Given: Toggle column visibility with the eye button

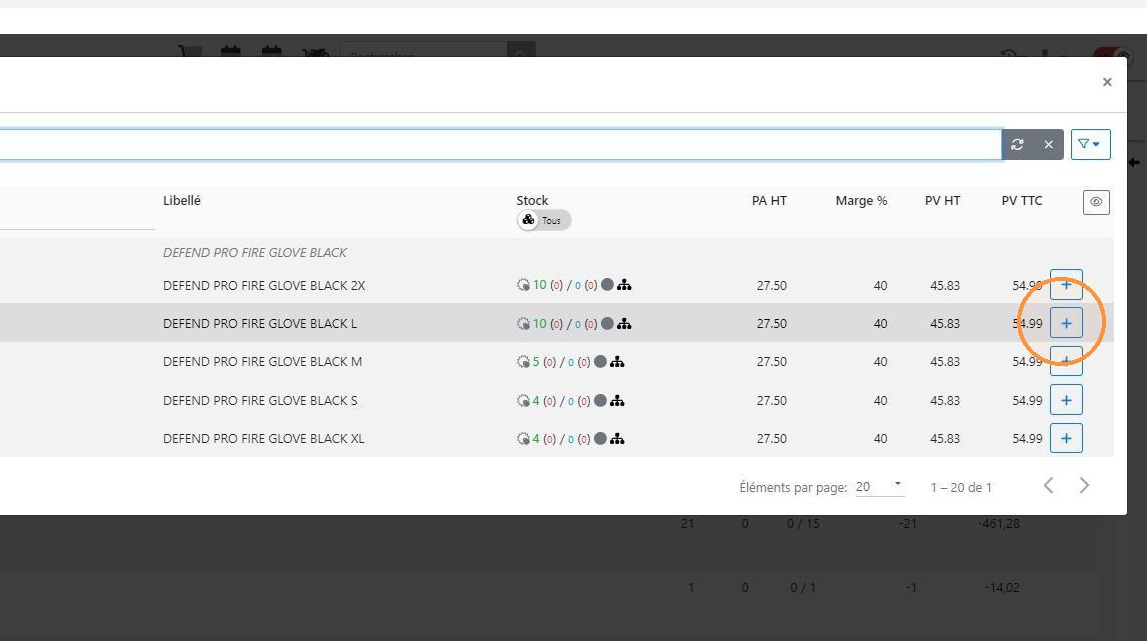Looking at the screenshot, I should click(x=1096, y=202).
